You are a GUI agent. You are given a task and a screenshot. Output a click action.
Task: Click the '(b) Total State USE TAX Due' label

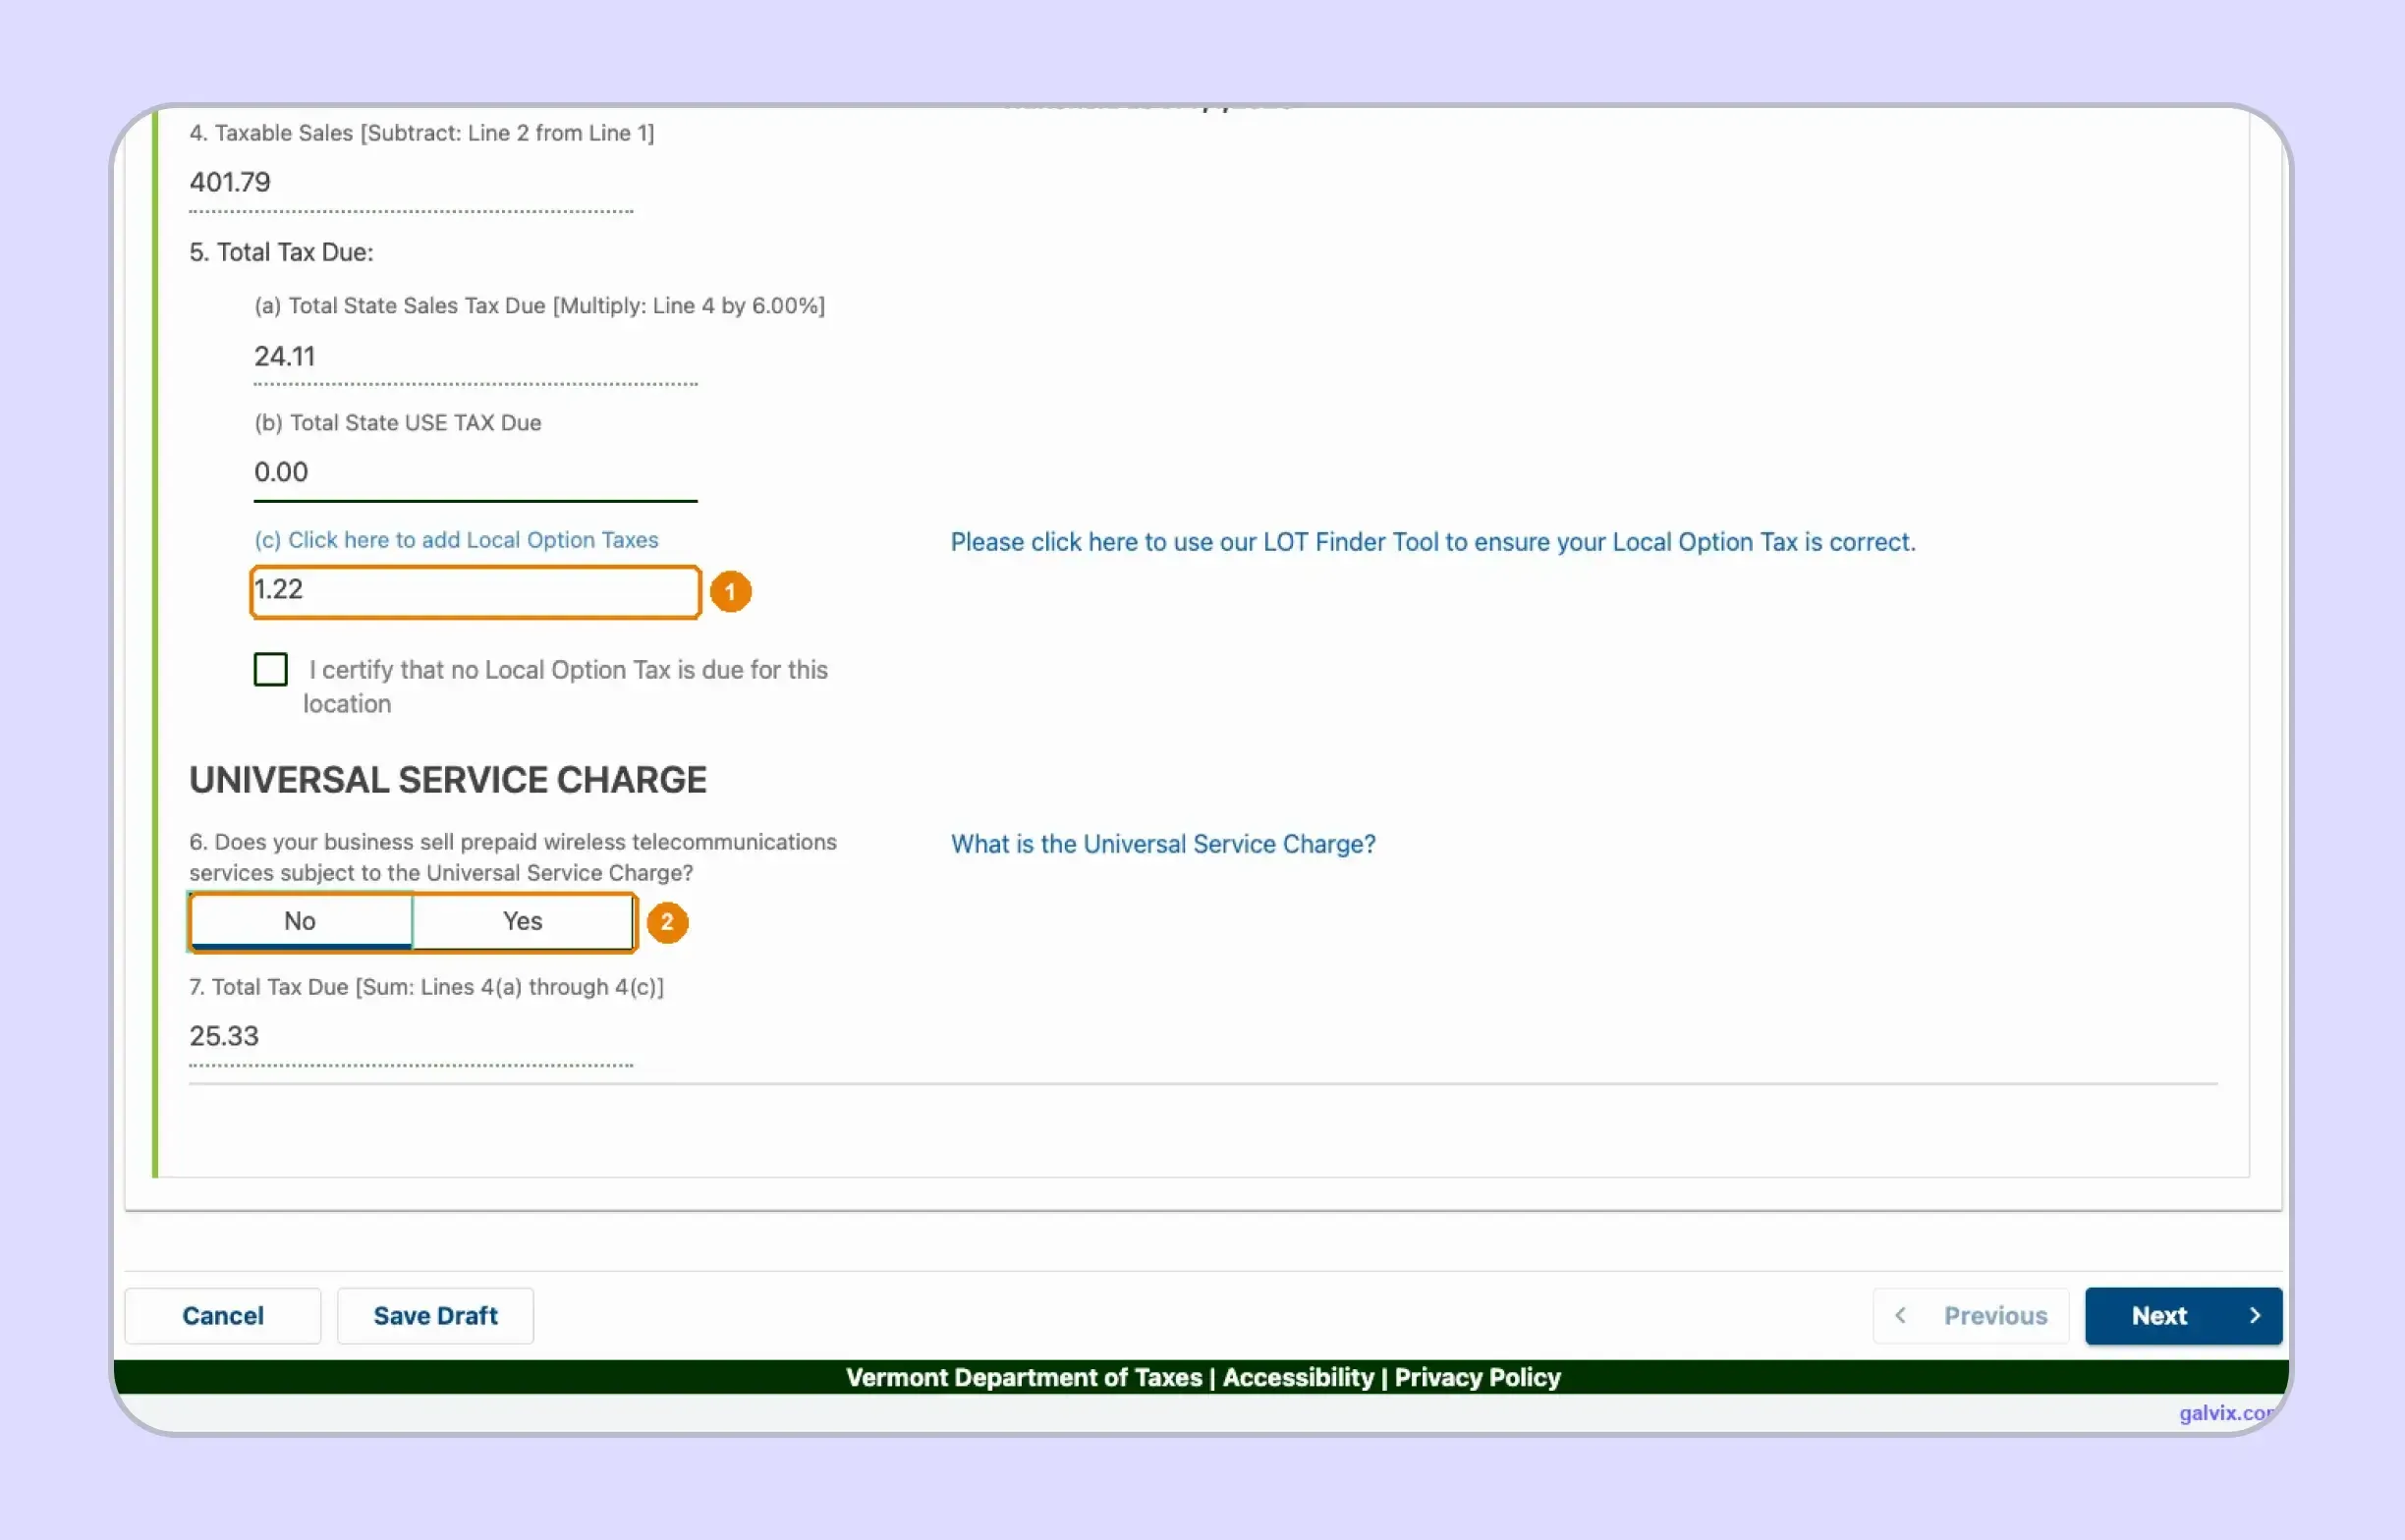397,423
